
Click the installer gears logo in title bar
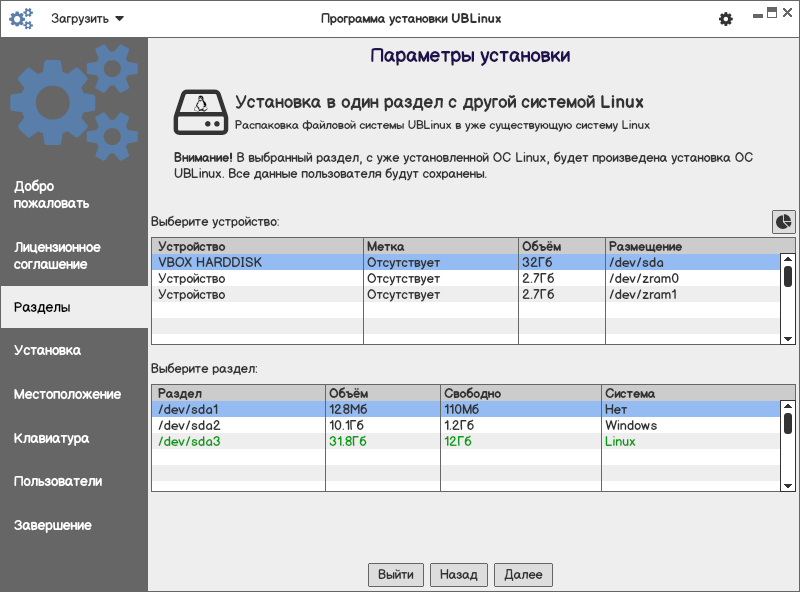click(x=21, y=19)
